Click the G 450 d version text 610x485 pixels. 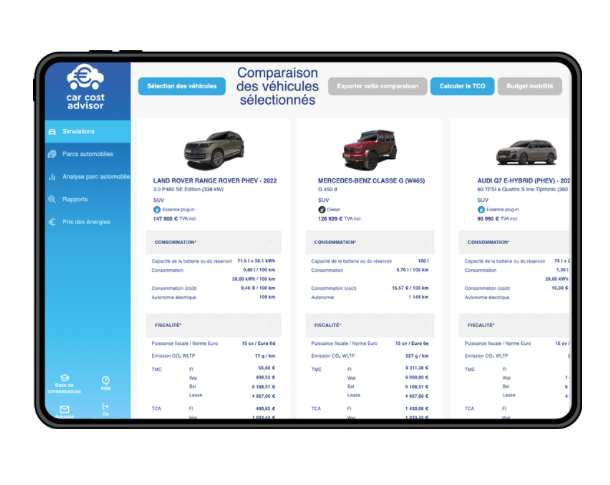[x=327, y=189]
